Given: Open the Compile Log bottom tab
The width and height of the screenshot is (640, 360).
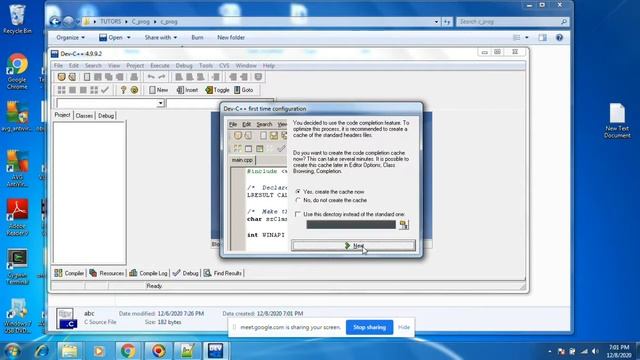Looking at the screenshot, I should [149, 273].
